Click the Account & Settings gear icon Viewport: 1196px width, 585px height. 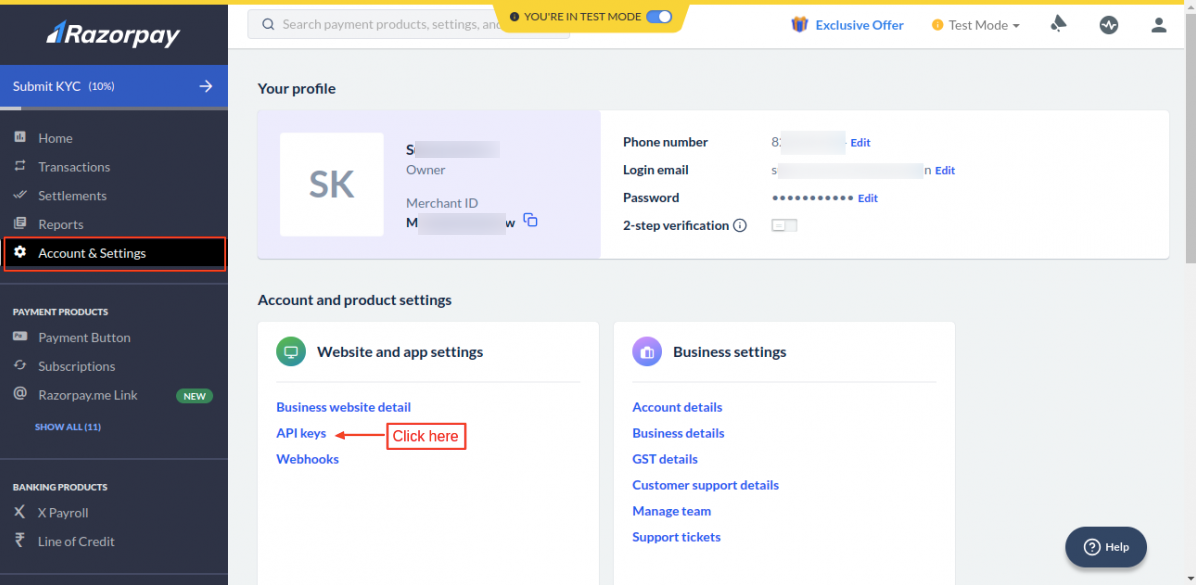tap(21, 252)
